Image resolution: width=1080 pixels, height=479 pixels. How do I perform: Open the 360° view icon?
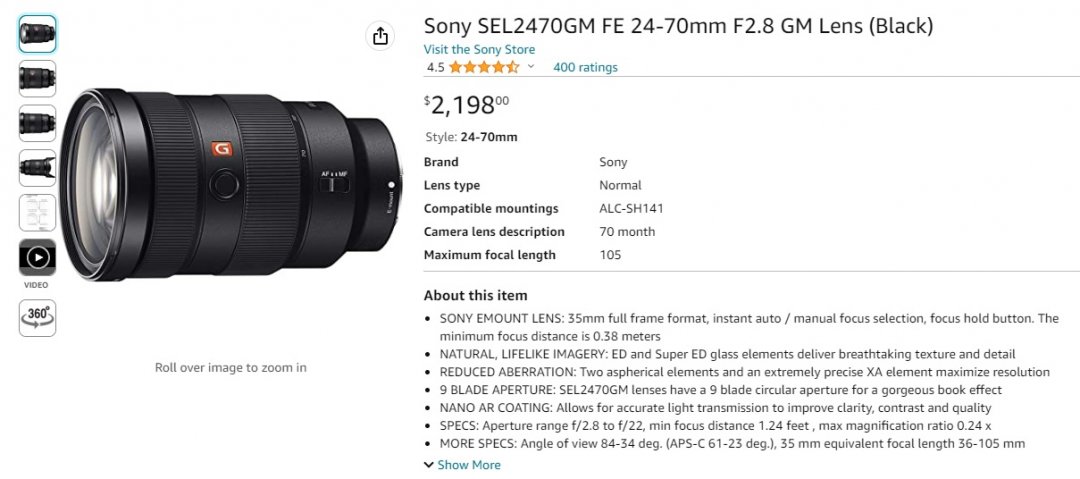point(37,318)
